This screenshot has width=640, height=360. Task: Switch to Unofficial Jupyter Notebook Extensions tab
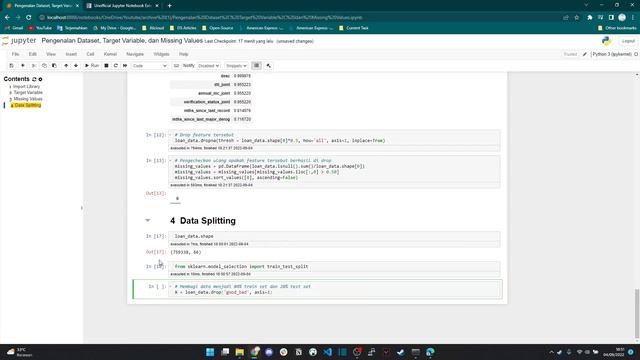click(x=122, y=6)
